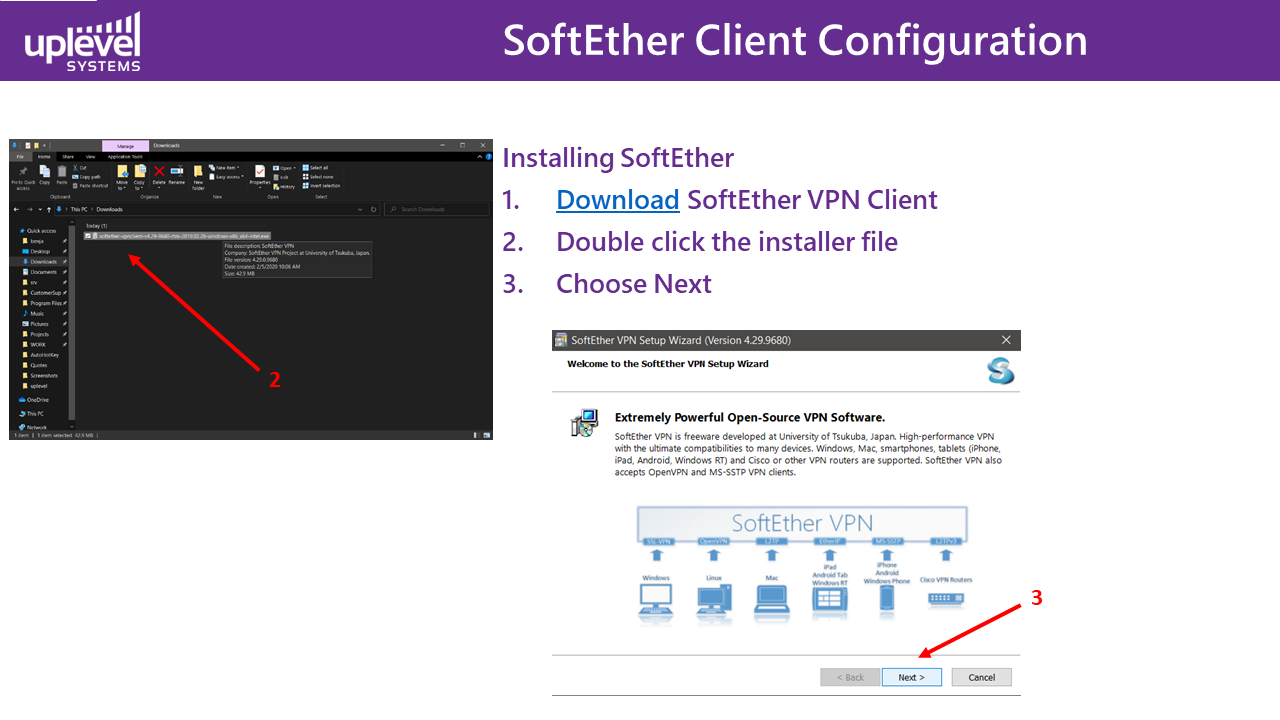Click Cancel in the Setup Wizard

click(x=982, y=677)
